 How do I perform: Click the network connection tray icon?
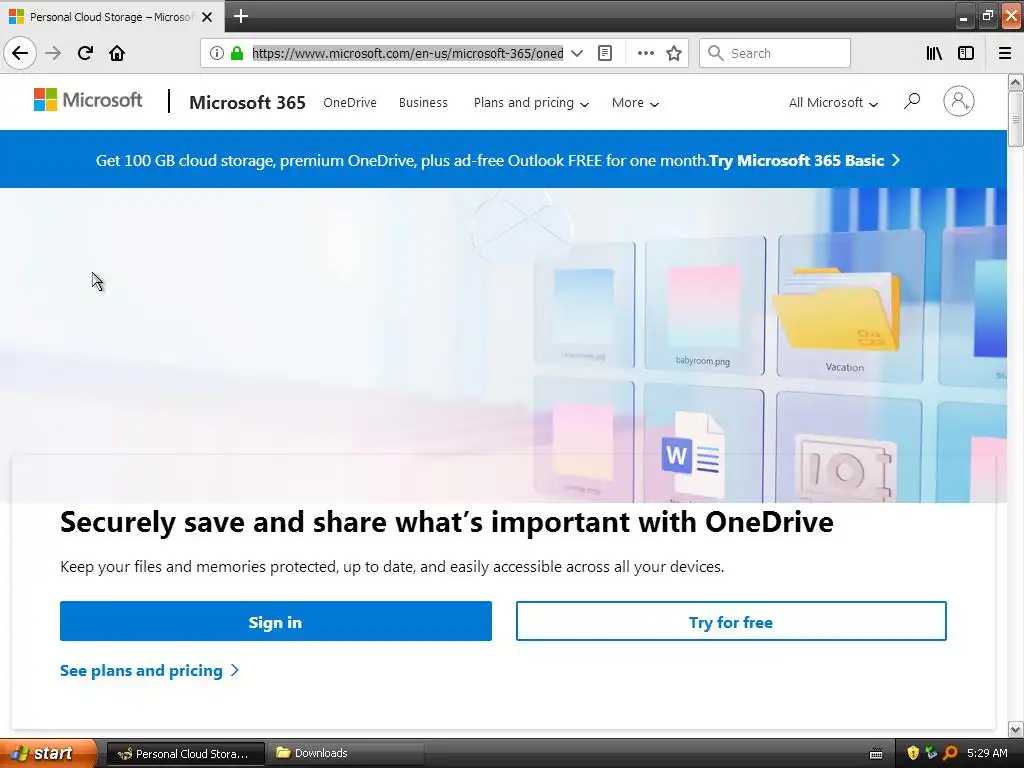[x=931, y=753]
